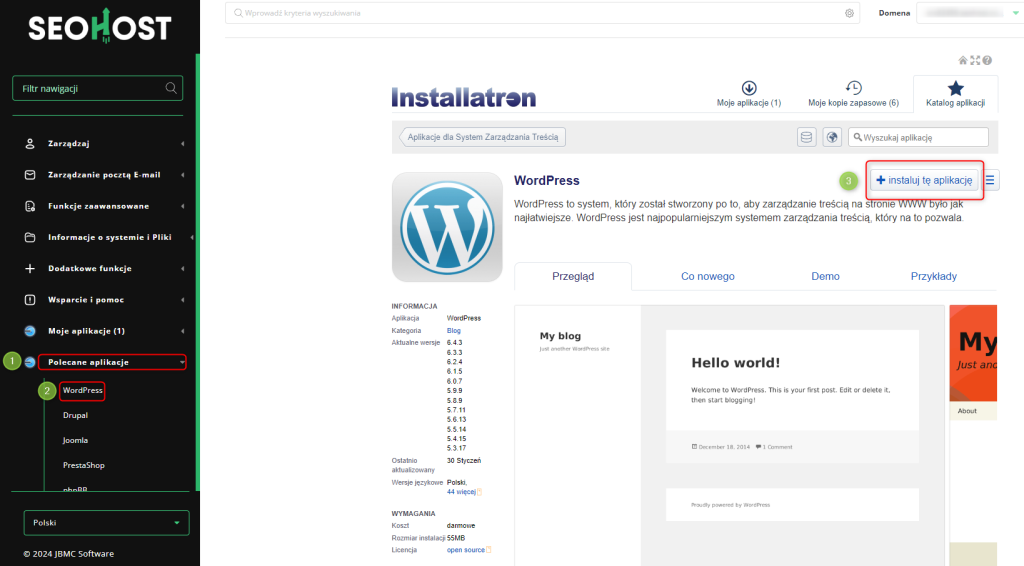Select WordPress in Polecane aplikacje list
1024x566 pixels.
tap(83, 390)
